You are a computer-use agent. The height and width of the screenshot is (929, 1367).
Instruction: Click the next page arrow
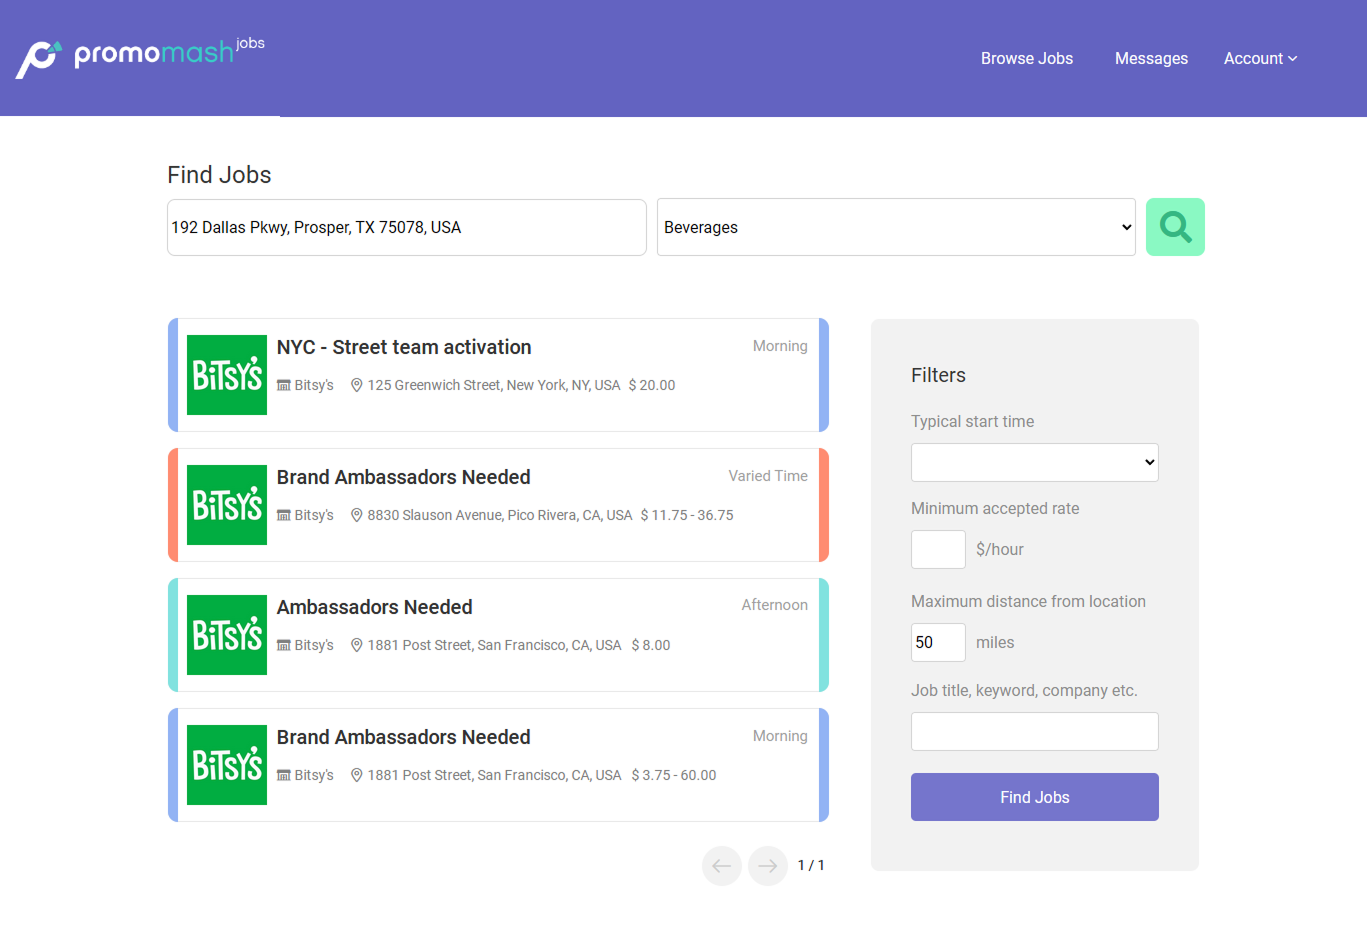(x=767, y=866)
